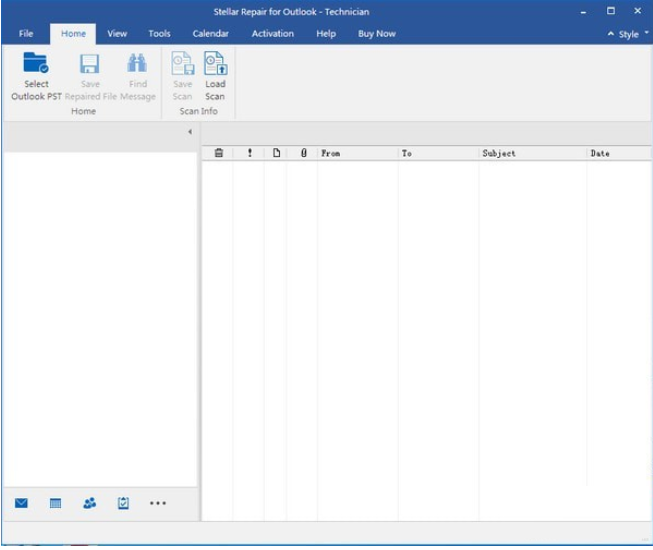
Task: Click the Select Outlook PST icon
Action: (x=36, y=64)
